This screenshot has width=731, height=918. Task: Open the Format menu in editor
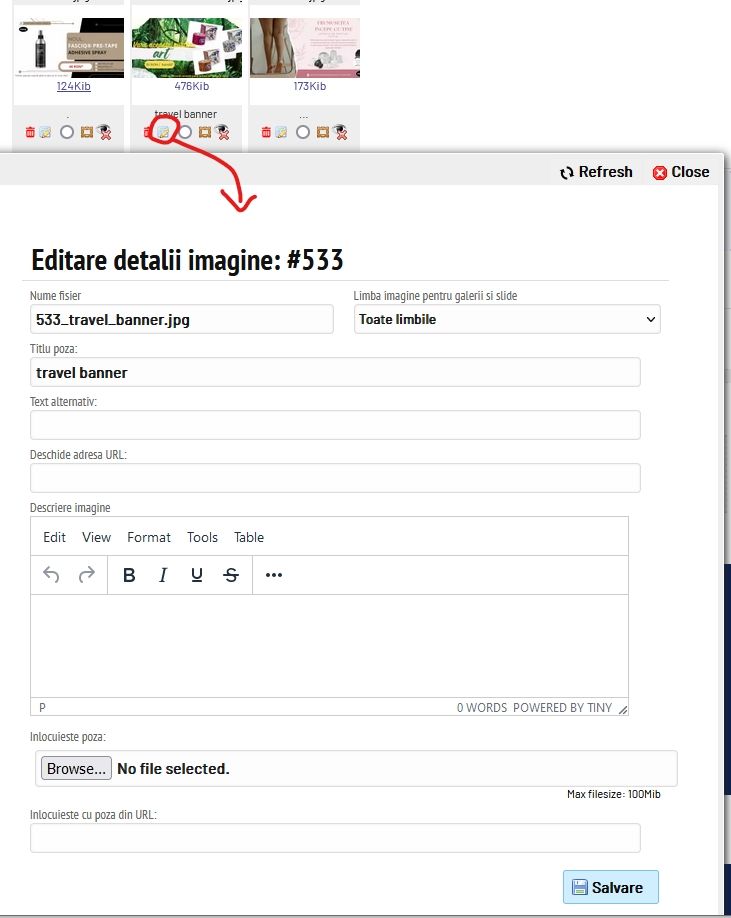point(149,537)
